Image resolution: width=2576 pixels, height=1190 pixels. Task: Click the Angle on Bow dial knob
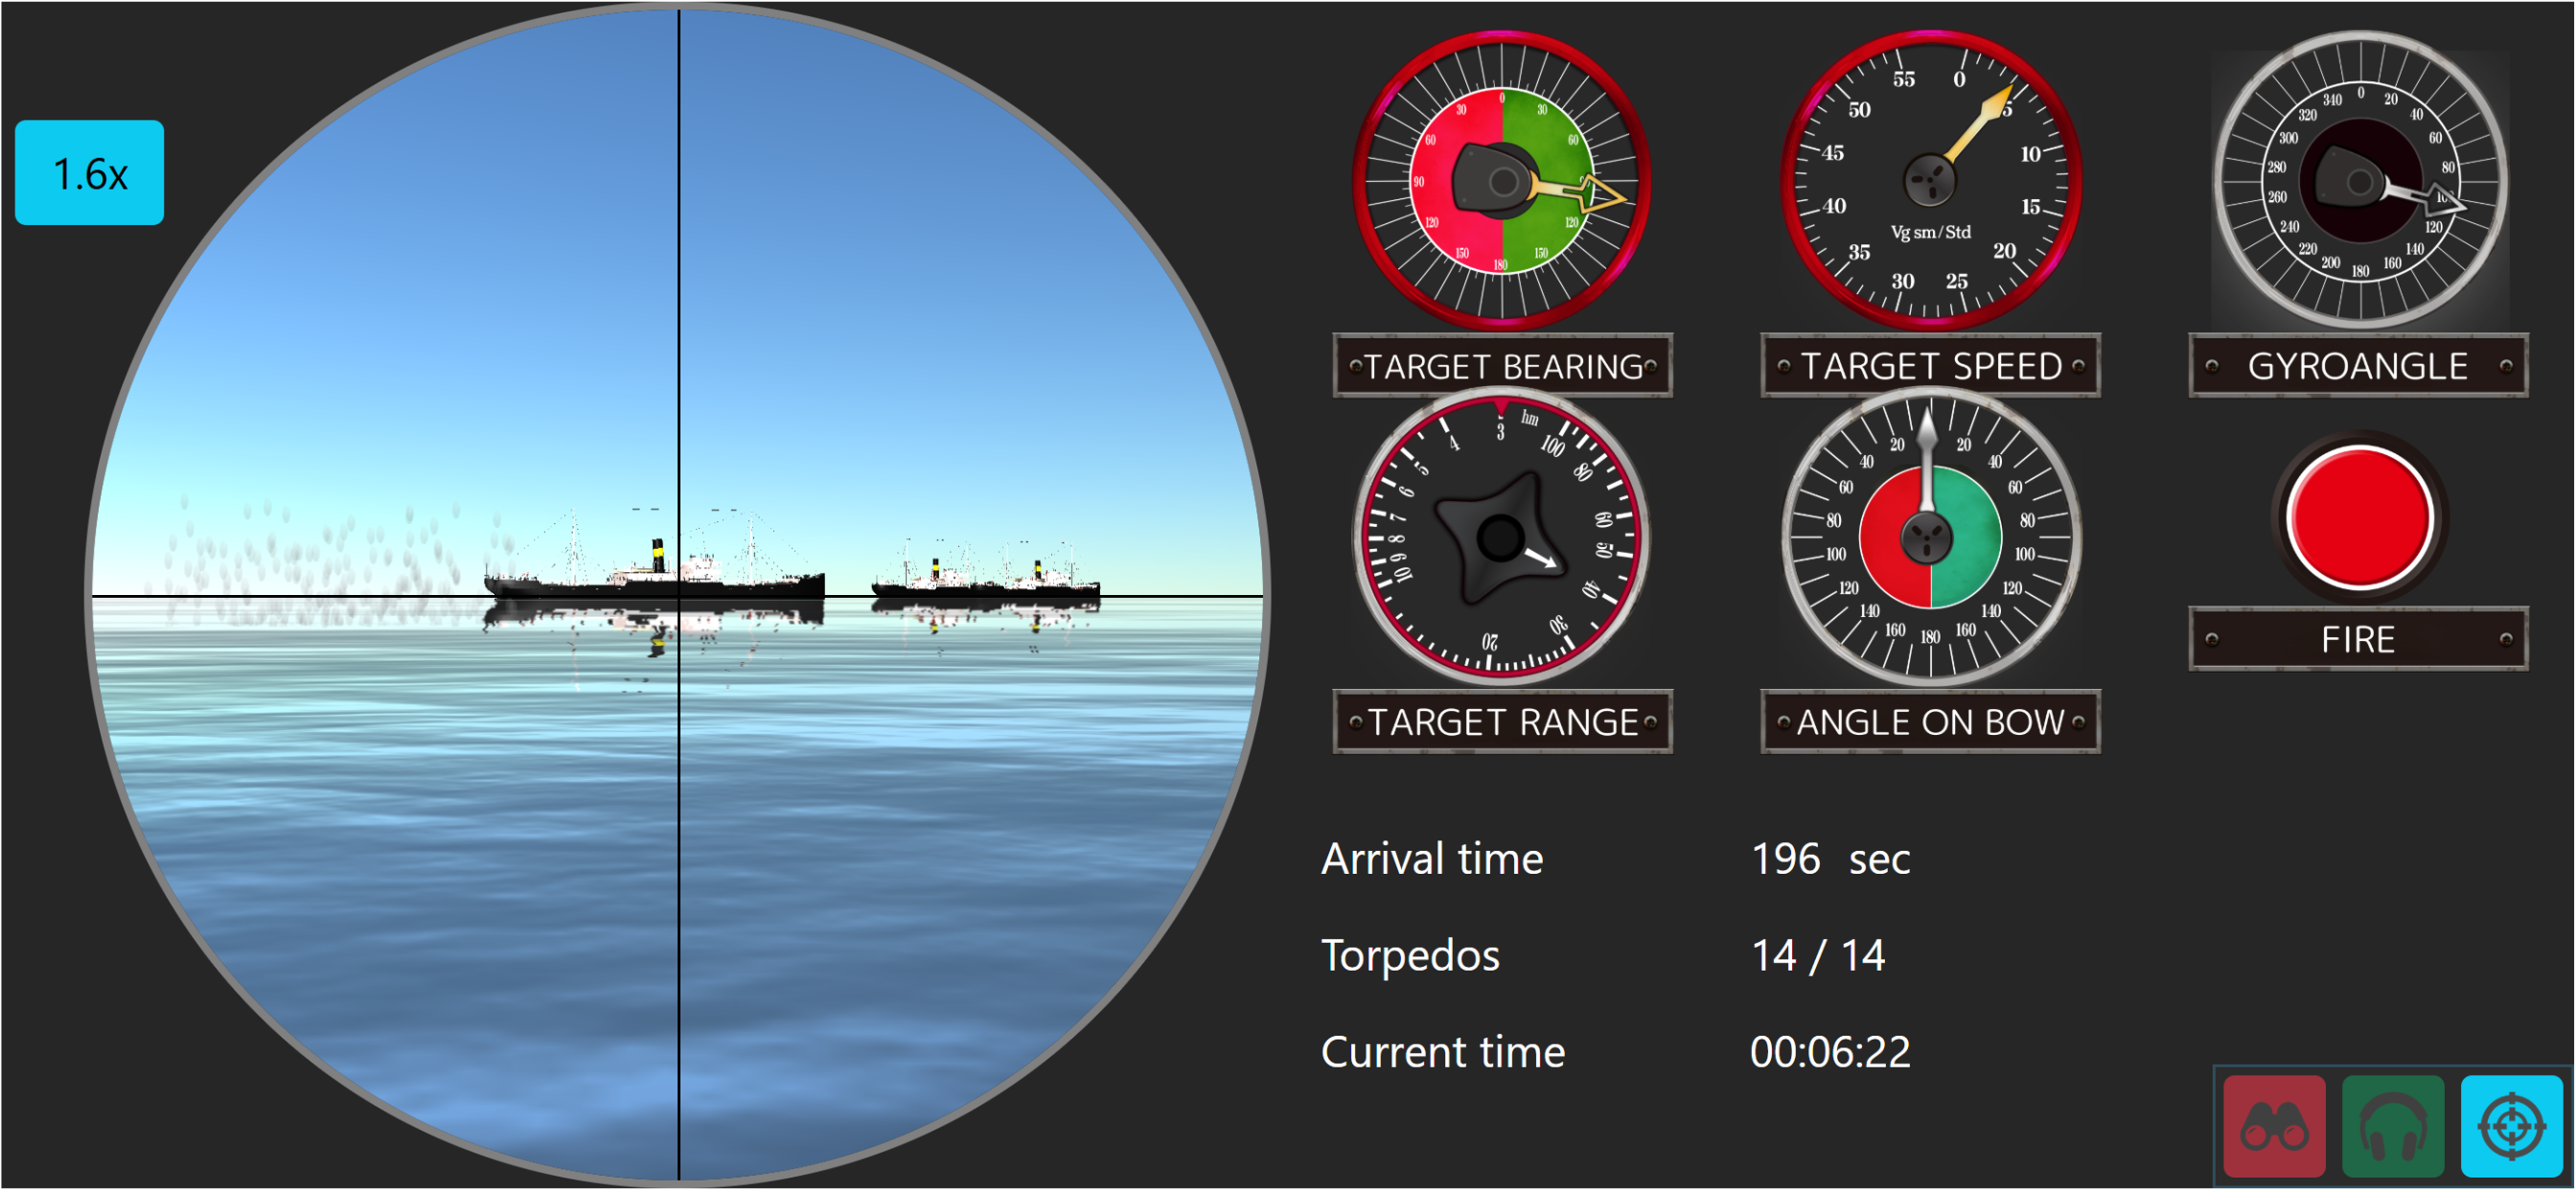point(1927,538)
